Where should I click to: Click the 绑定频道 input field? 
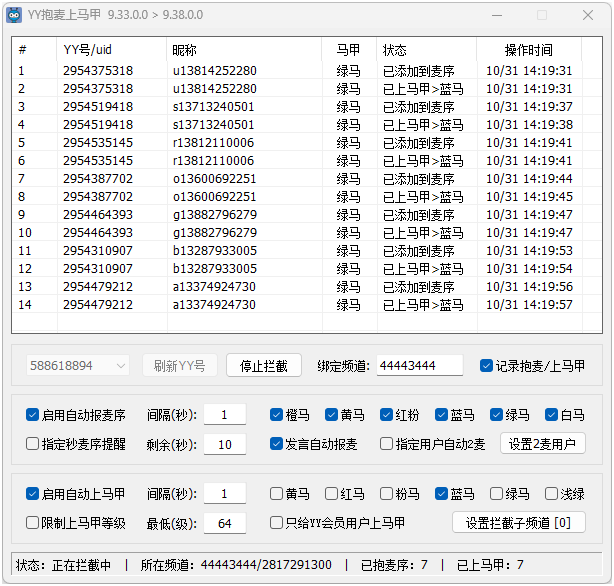point(420,365)
